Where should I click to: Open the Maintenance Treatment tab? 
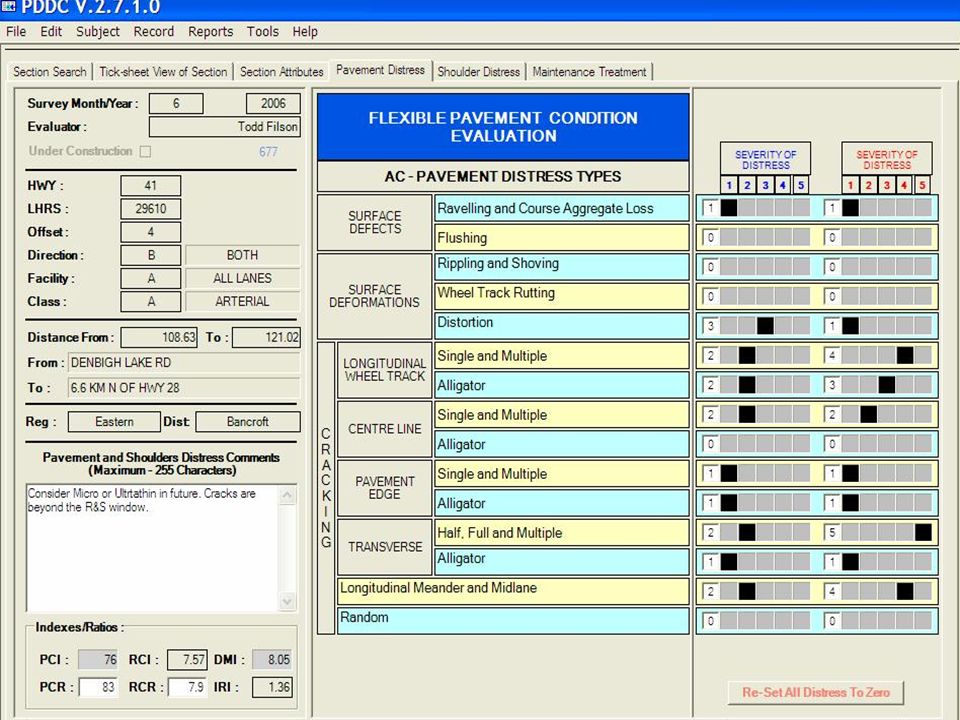pos(590,72)
